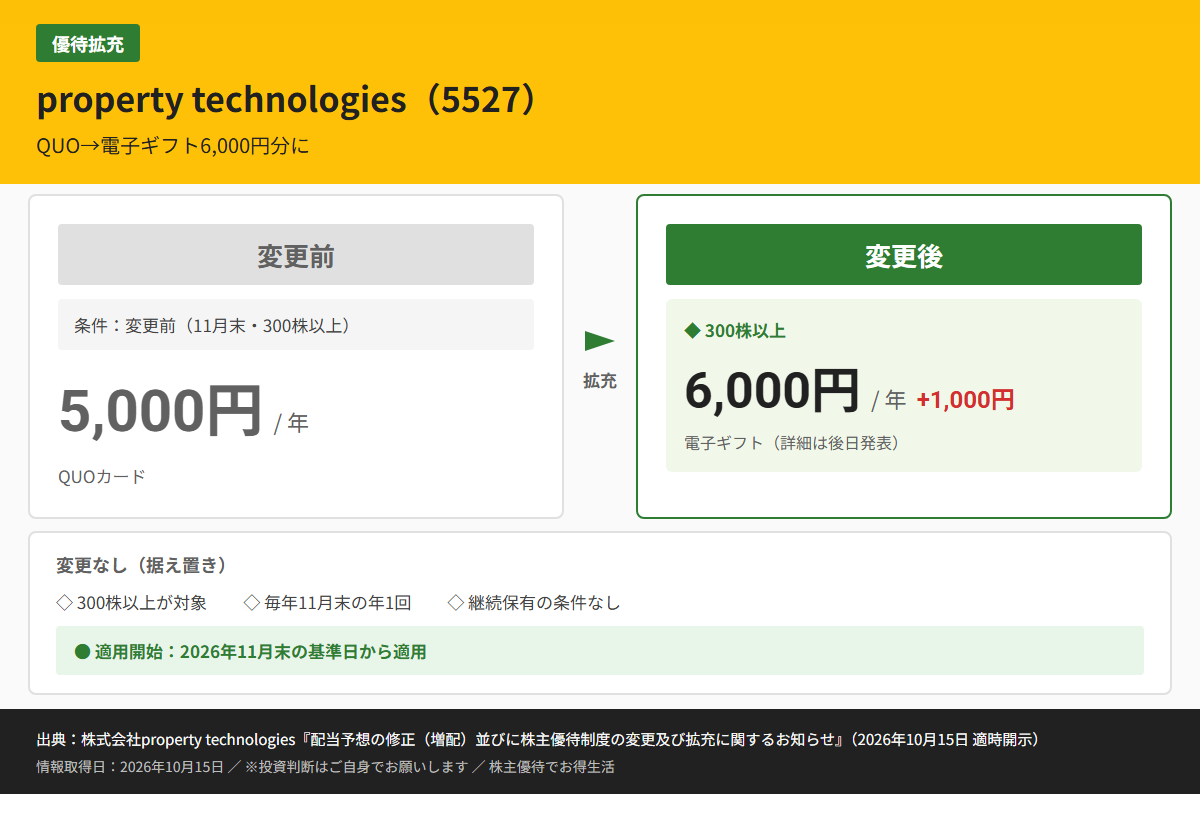This screenshot has height=818, width=1200.
Task: Click the 拡充 label under the arrow
Action: tap(600, 380)
